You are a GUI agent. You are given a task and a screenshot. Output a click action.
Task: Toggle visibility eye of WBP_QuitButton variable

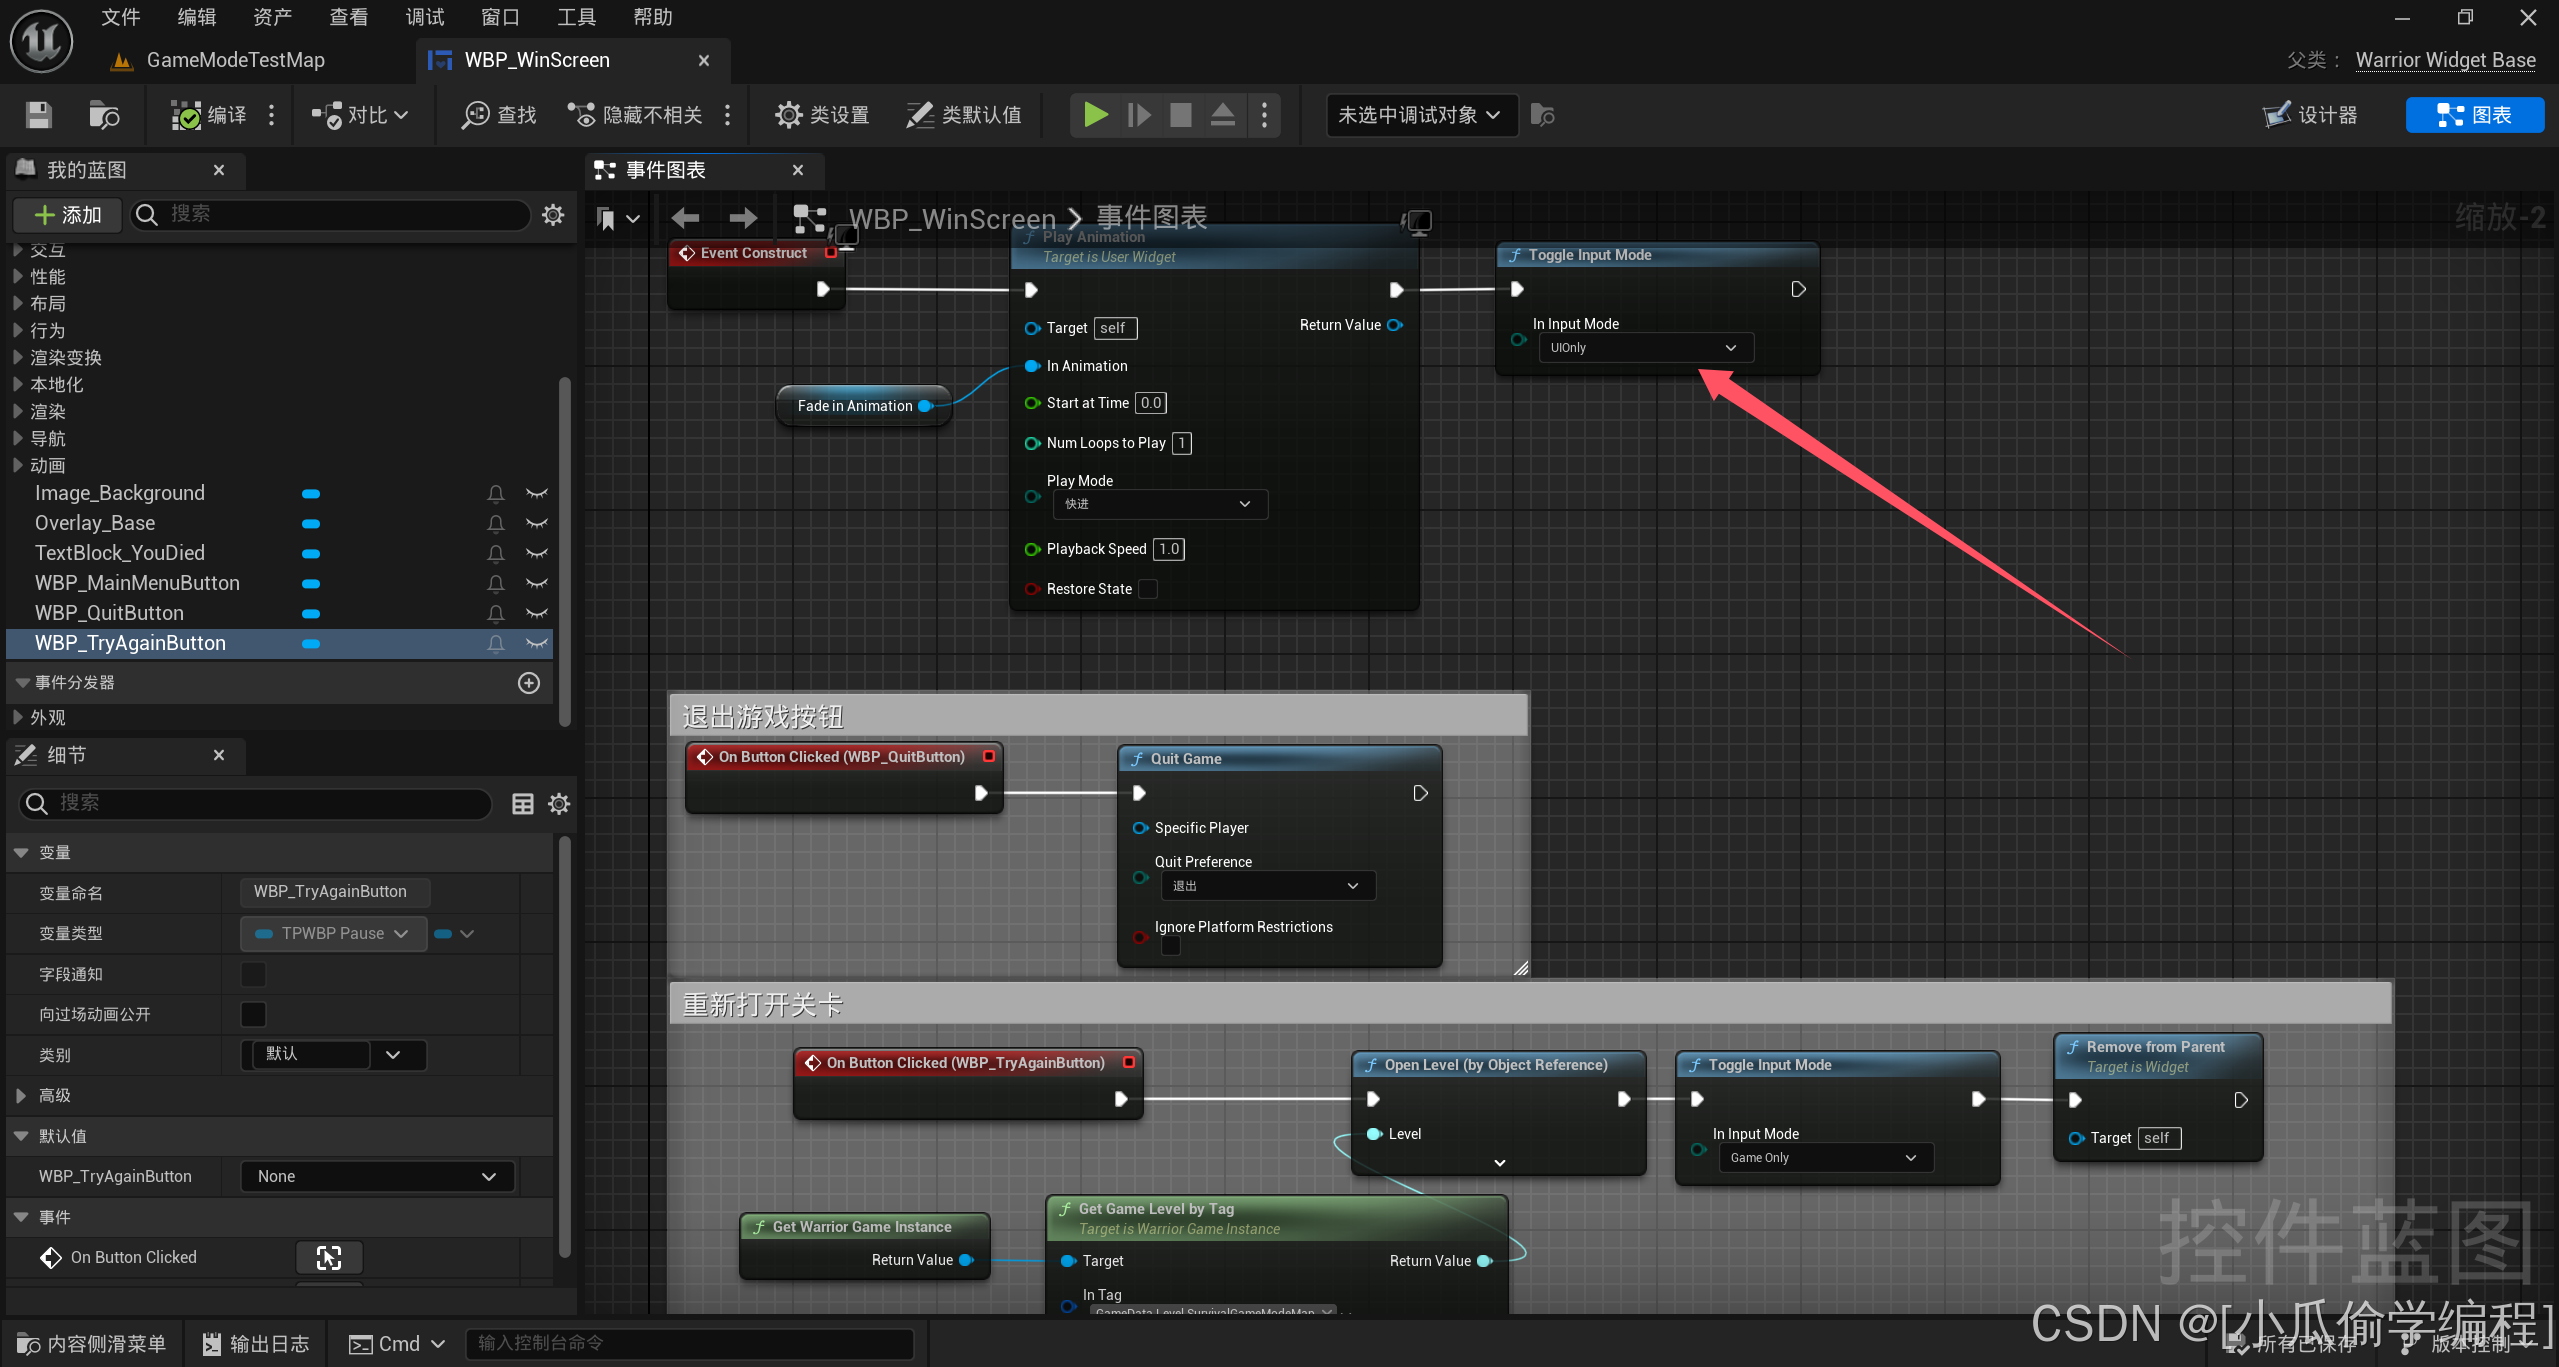(537, 613)
